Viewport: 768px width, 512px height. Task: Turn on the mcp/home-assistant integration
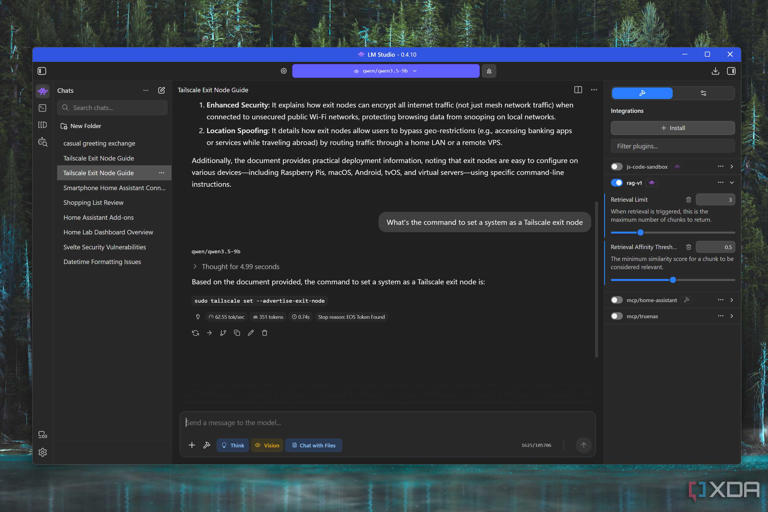pos(617,300)
